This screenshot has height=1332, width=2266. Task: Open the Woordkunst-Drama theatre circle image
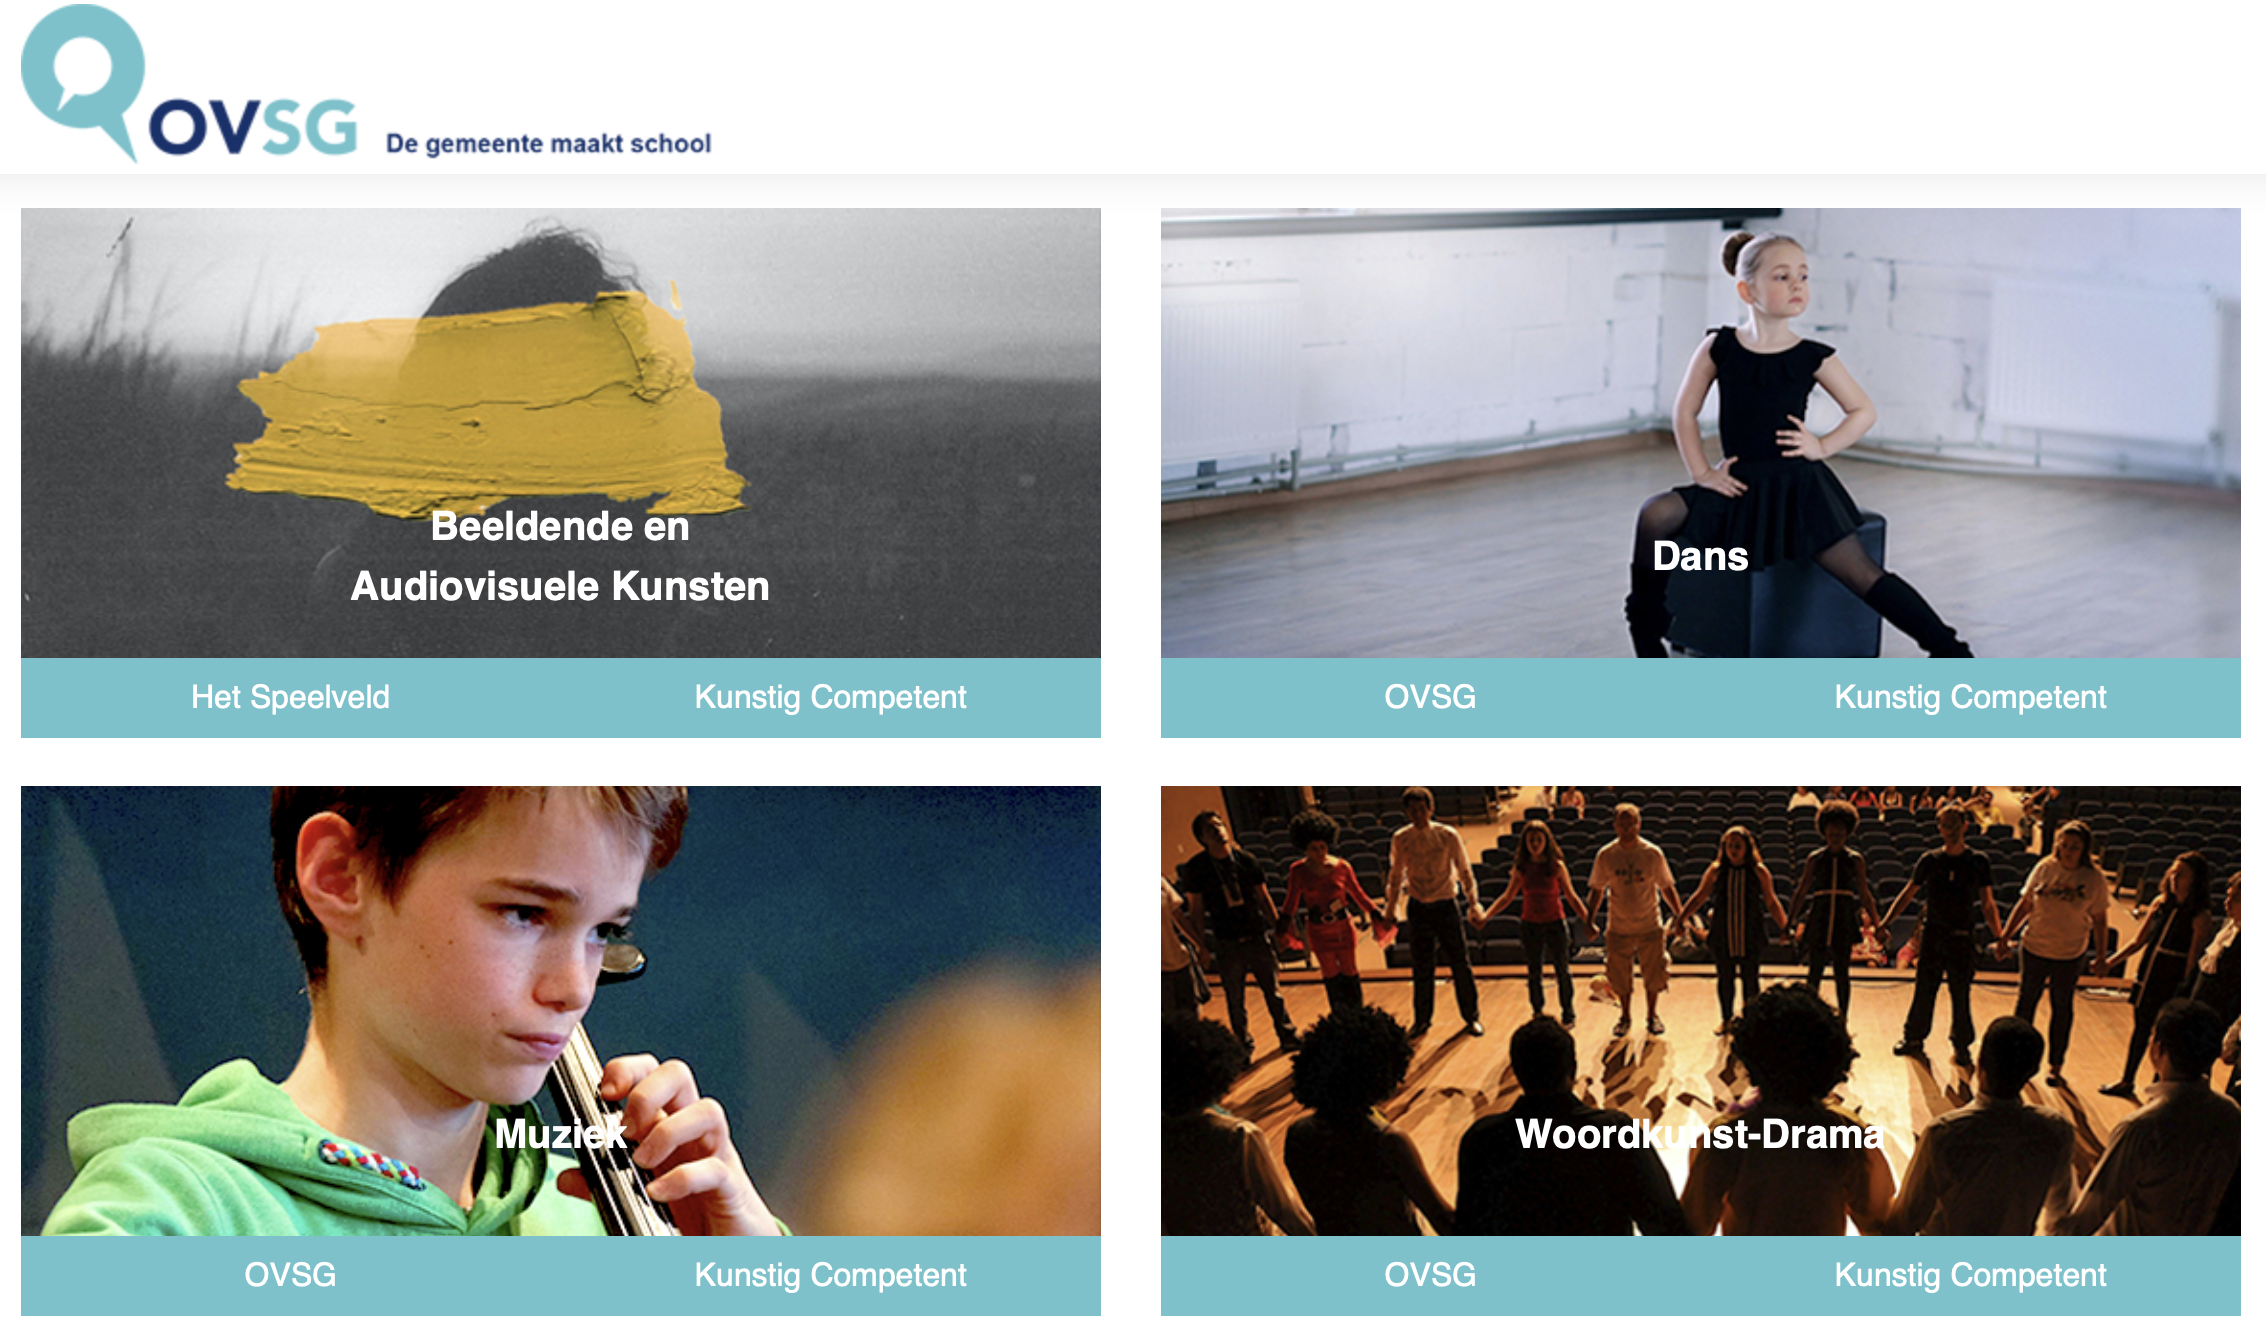coord(1700,1010)
